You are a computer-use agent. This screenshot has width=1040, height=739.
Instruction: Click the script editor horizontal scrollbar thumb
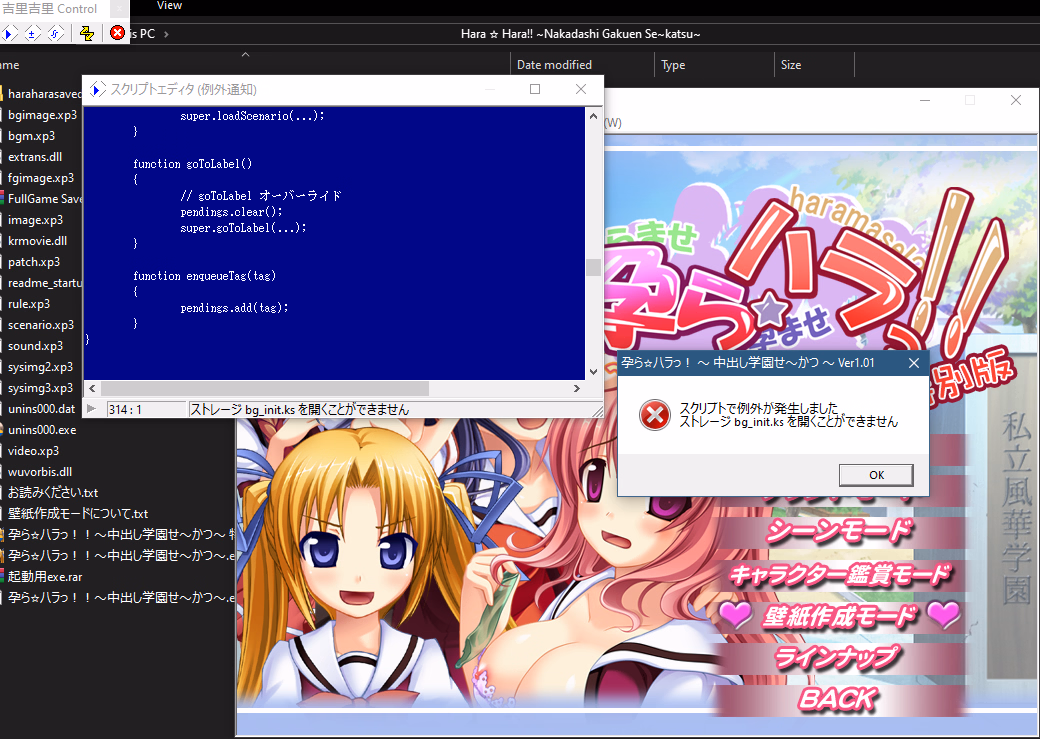tap(265, 388)
